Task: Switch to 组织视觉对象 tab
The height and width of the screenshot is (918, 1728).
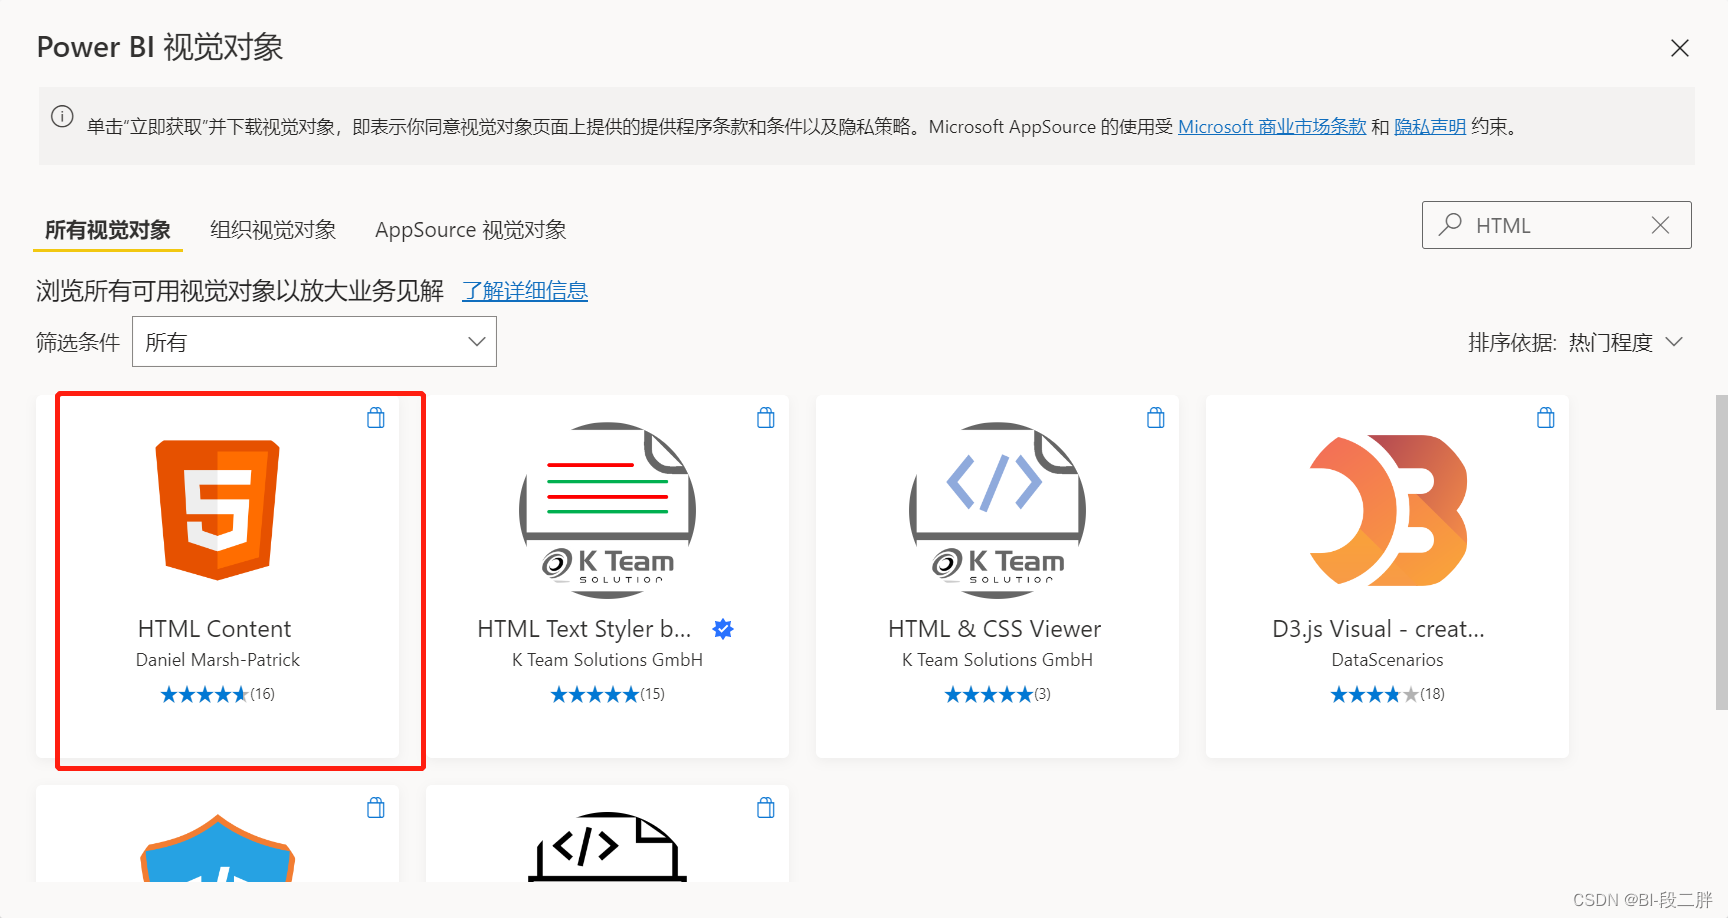Action: point(273,230)
